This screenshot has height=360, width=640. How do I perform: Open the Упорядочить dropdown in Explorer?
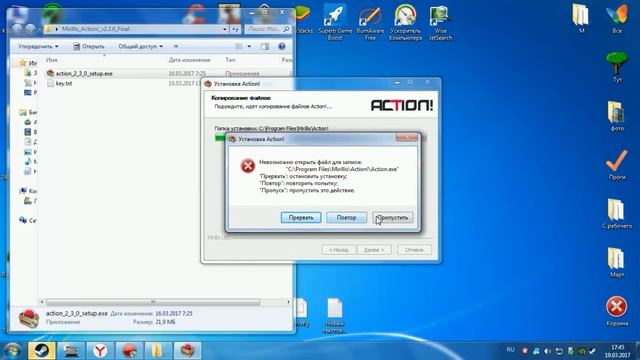tap(38, 47)
